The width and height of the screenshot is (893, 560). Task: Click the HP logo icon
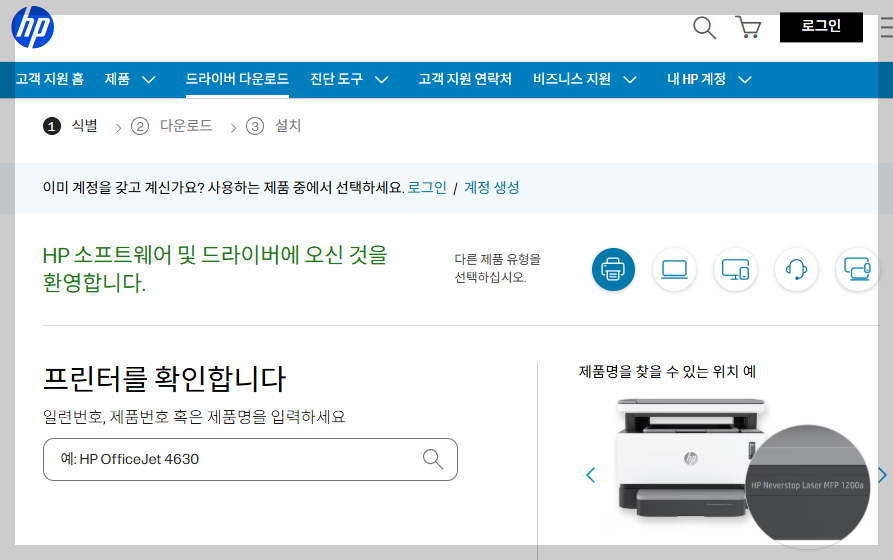click(x=32, y=27)
